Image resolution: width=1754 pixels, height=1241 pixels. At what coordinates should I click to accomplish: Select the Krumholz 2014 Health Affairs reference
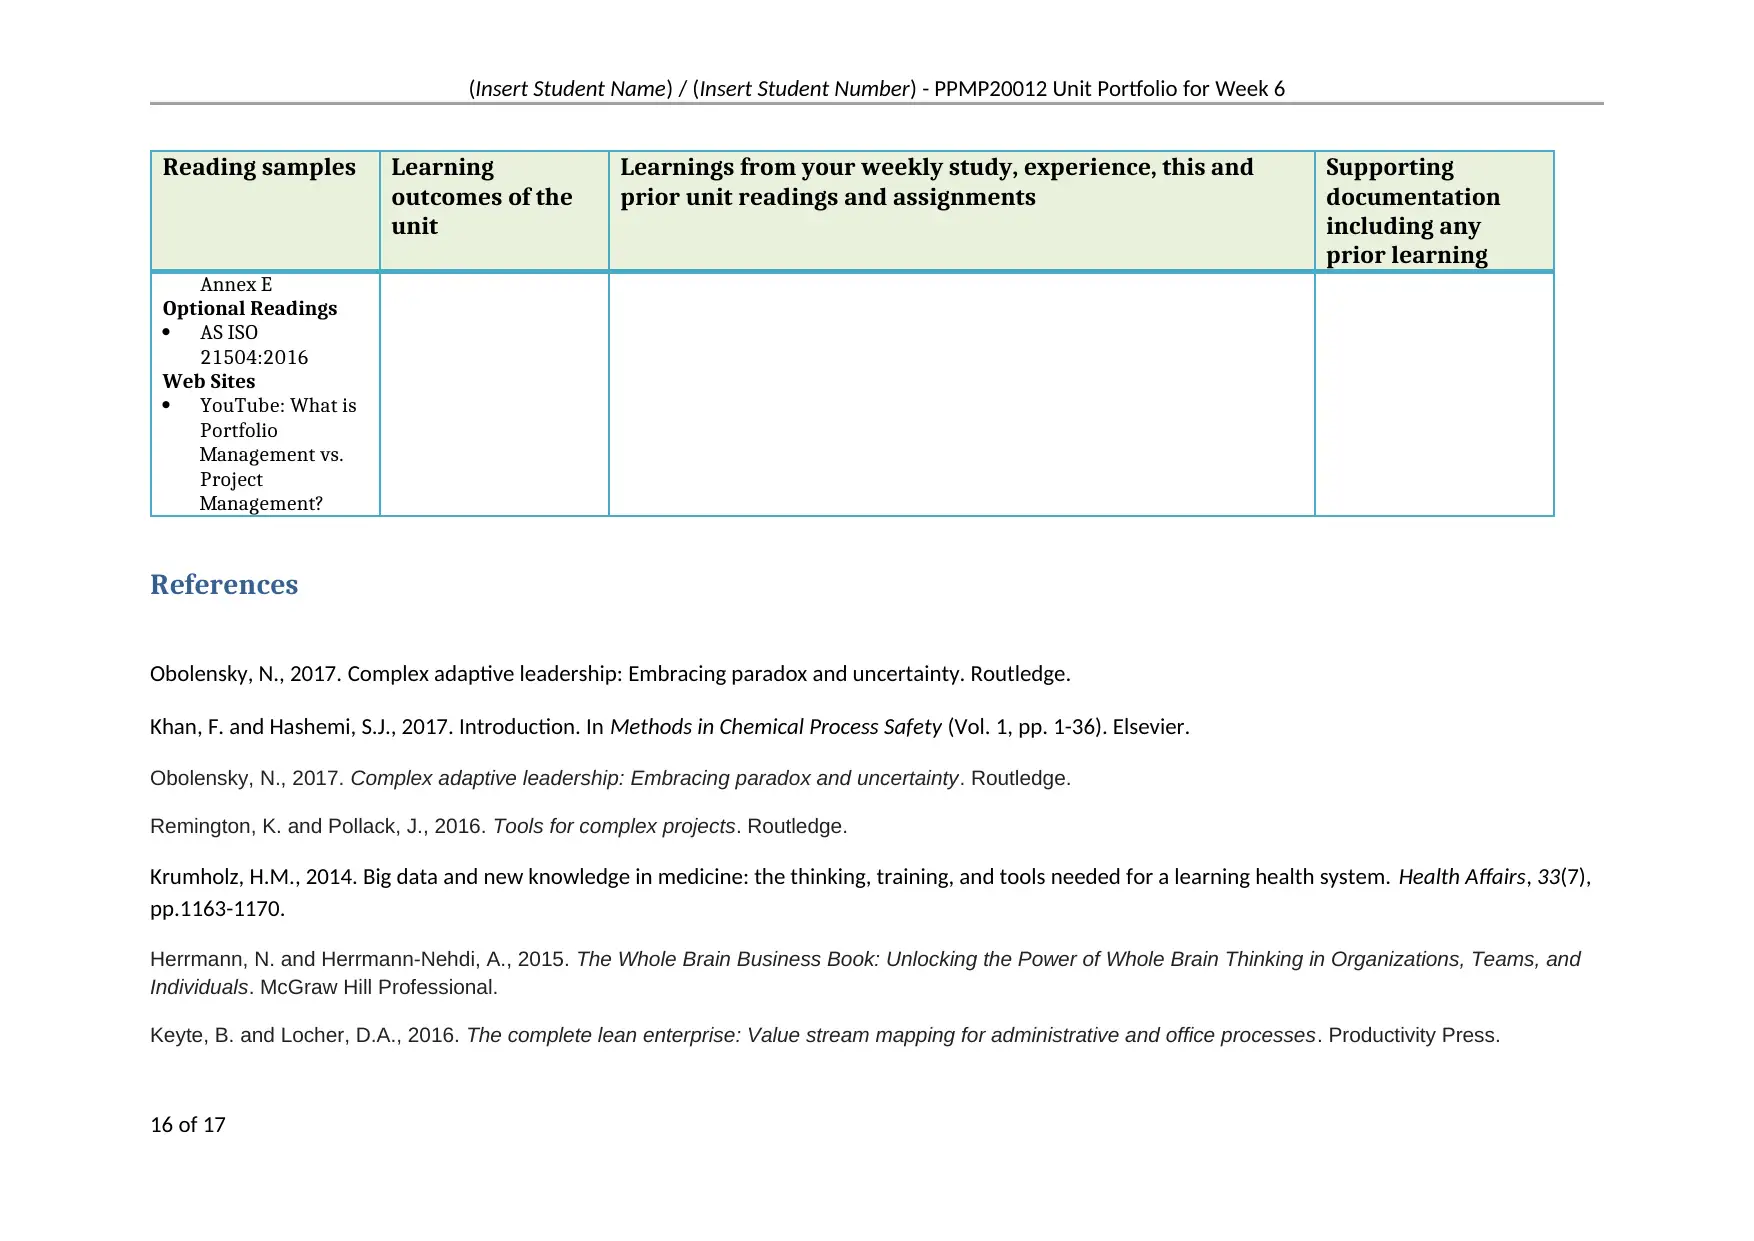870,892
